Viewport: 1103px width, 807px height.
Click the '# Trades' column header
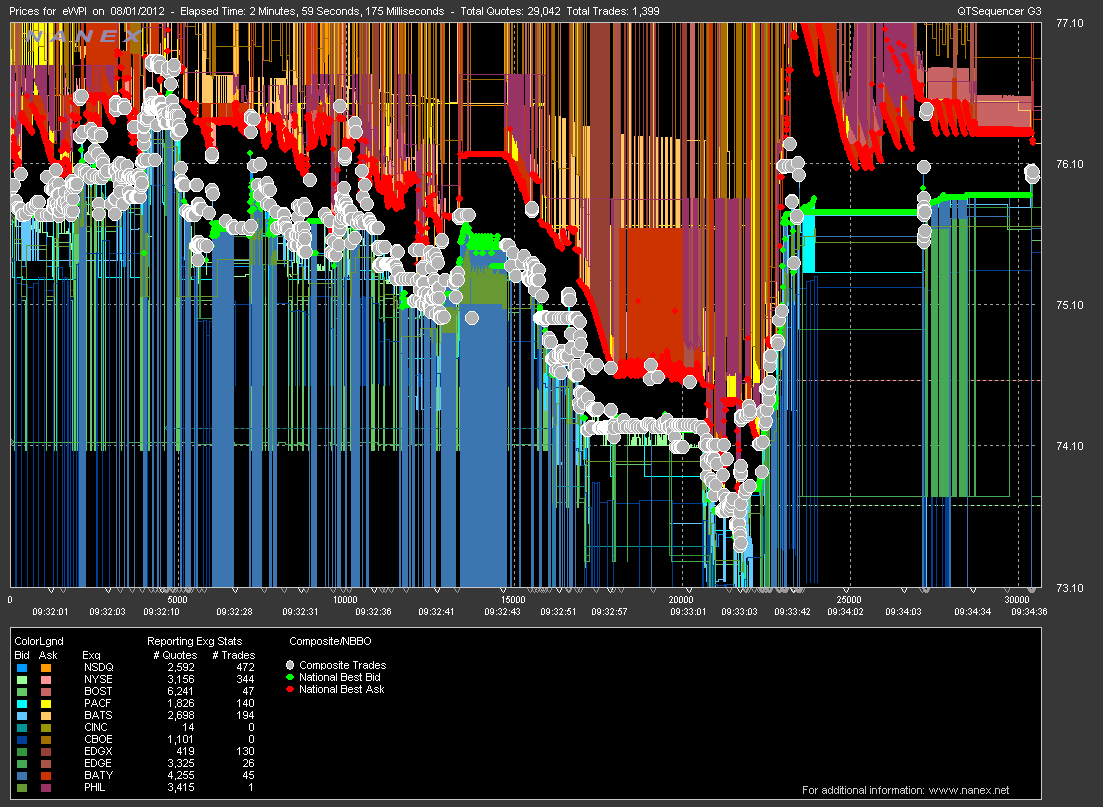pos(234,656)
